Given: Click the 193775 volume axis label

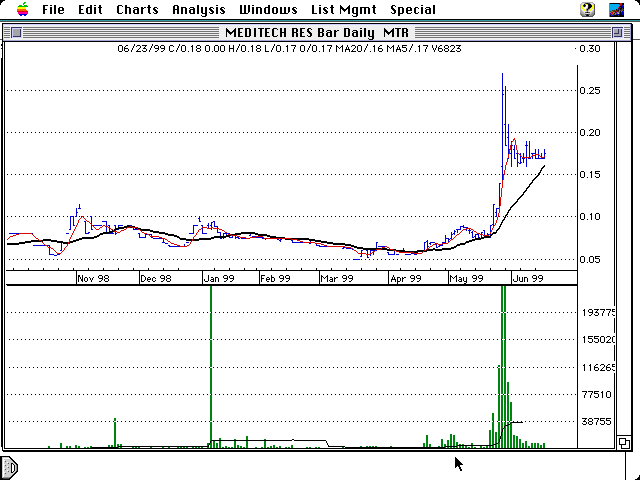Looking at the screenshot, I should point(598,313).
